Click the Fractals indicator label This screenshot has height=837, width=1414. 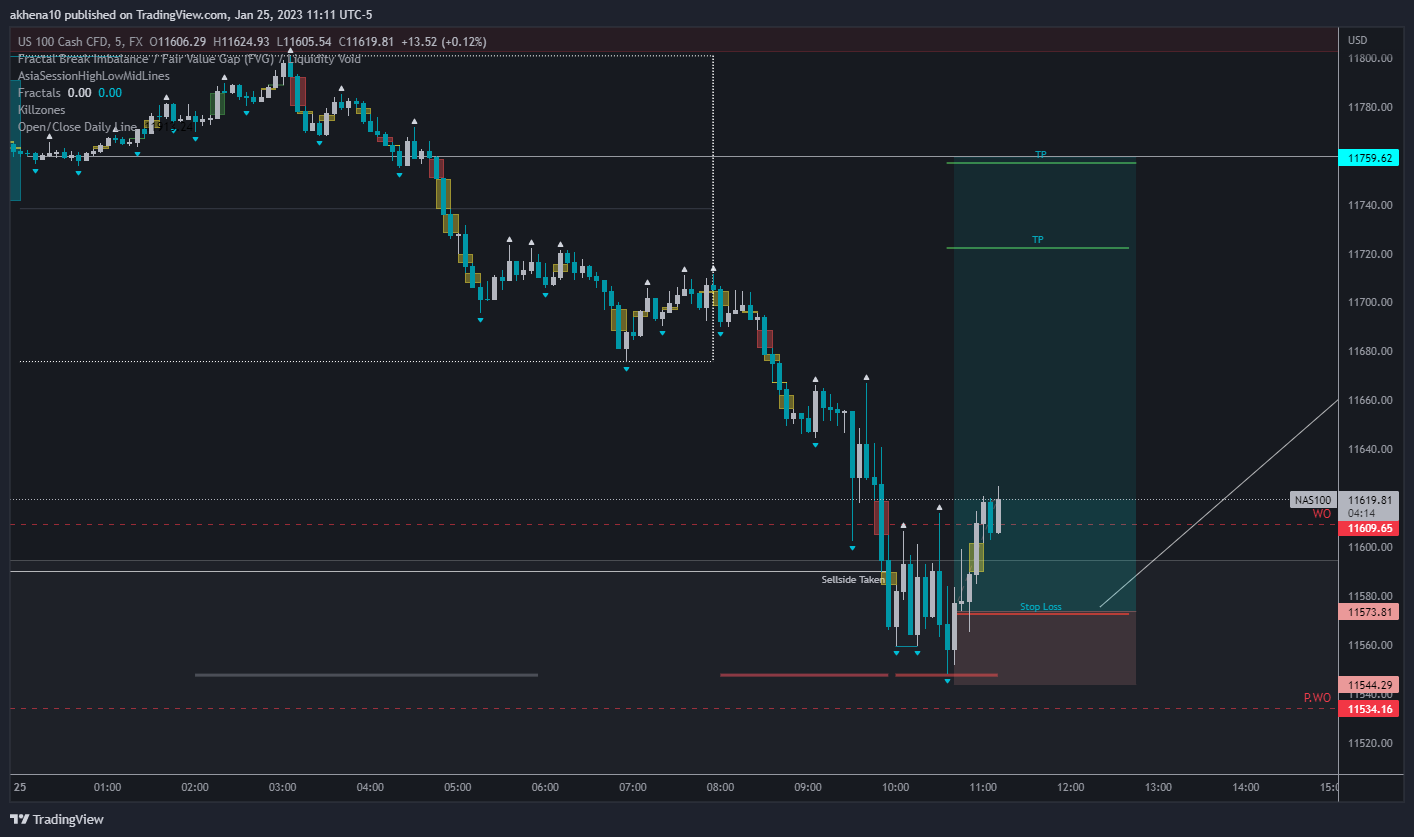click(40, 92)
